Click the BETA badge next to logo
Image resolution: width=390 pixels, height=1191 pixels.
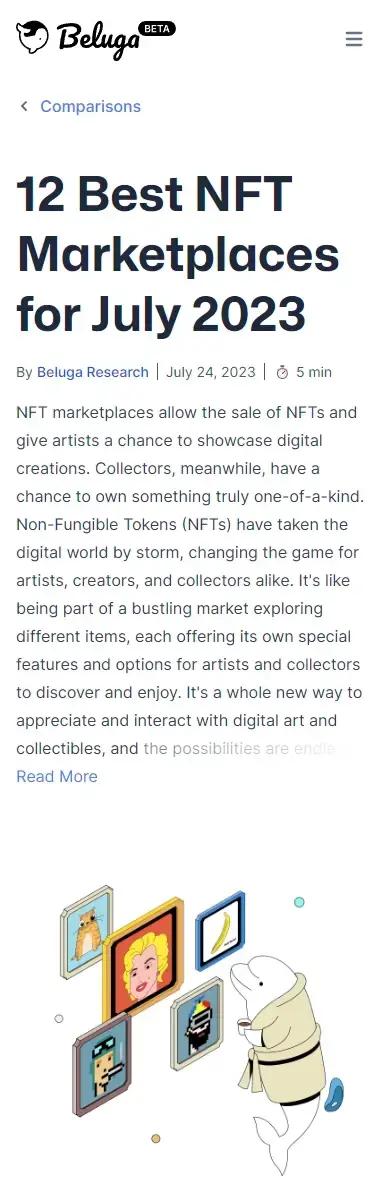(x=157, y=29)
